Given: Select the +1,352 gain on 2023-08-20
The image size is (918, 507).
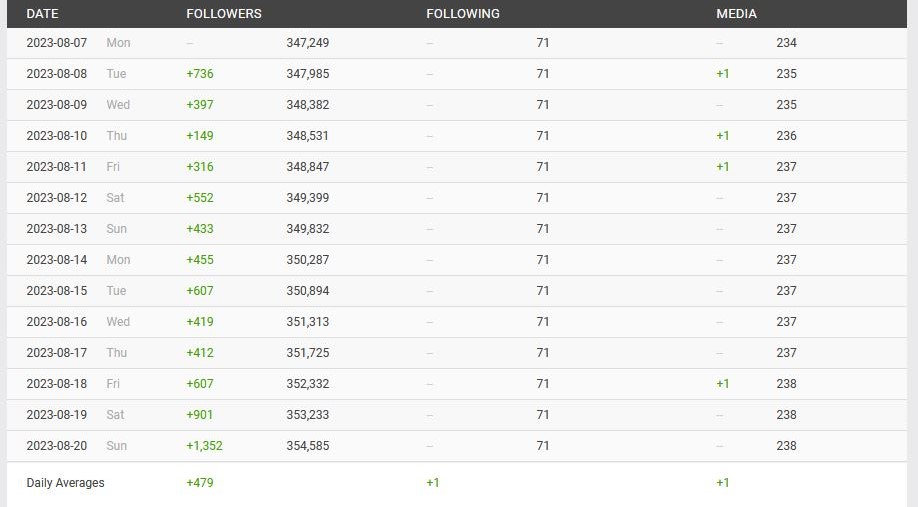Looking at the screenshot, I should click(x=204, y=446).
